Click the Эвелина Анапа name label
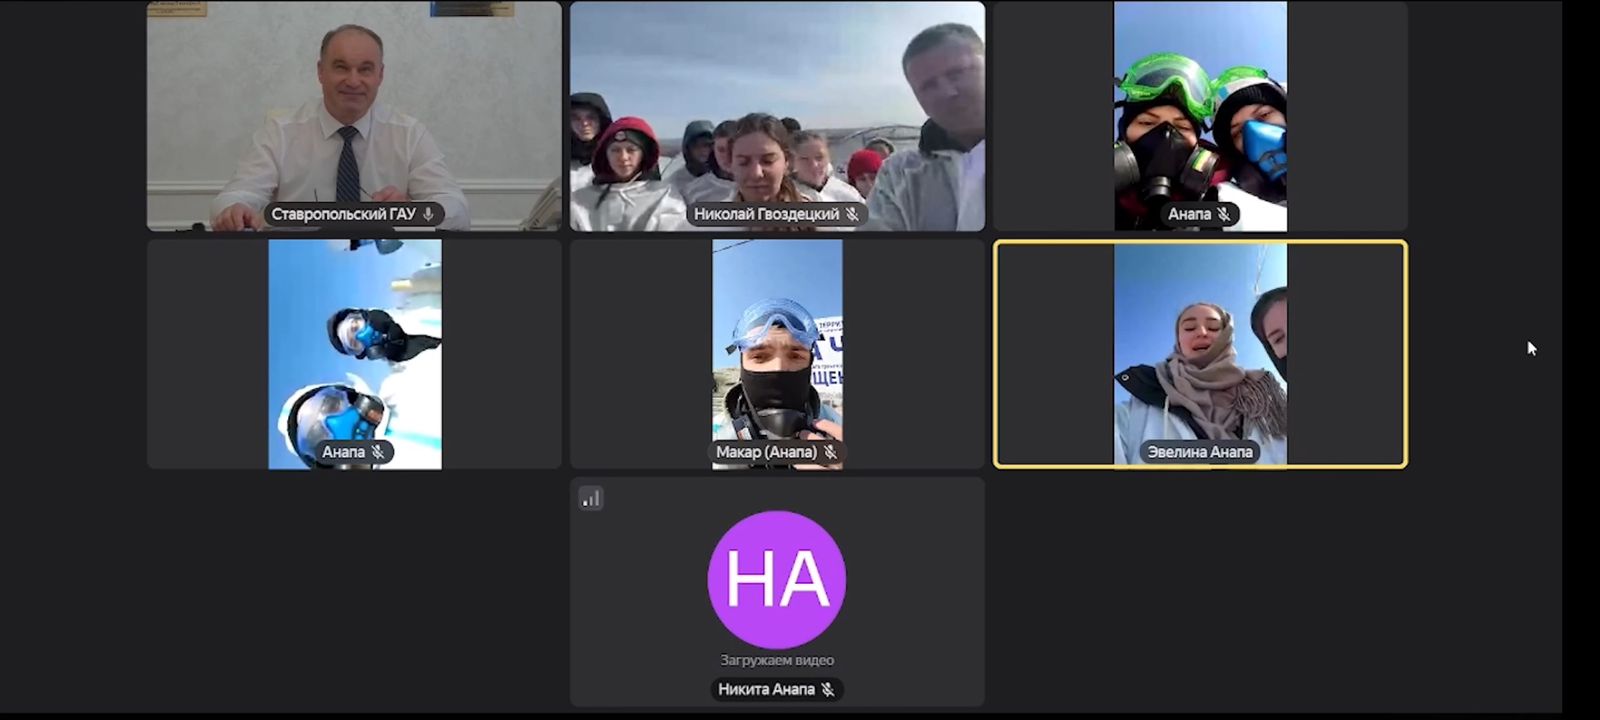The height and width of the screenshot is (720, 1600). (1199, 452)
